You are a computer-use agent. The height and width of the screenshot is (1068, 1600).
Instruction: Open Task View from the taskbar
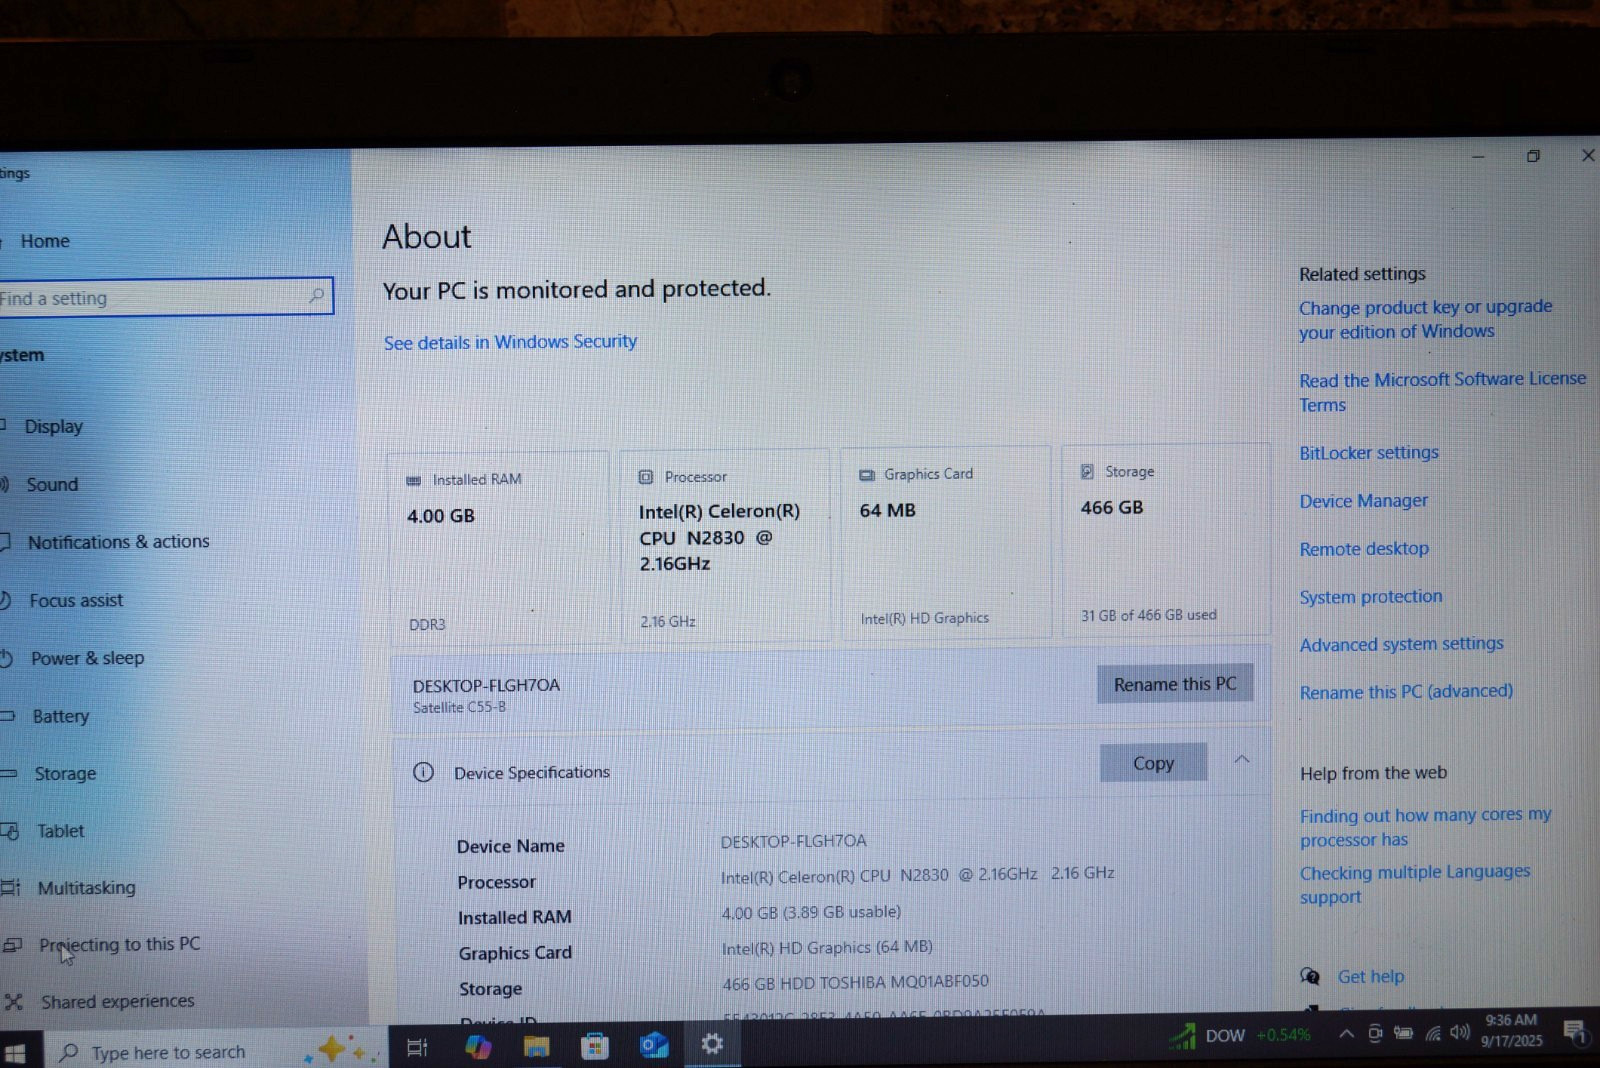pyautogui.click(x=417, y=1047)
